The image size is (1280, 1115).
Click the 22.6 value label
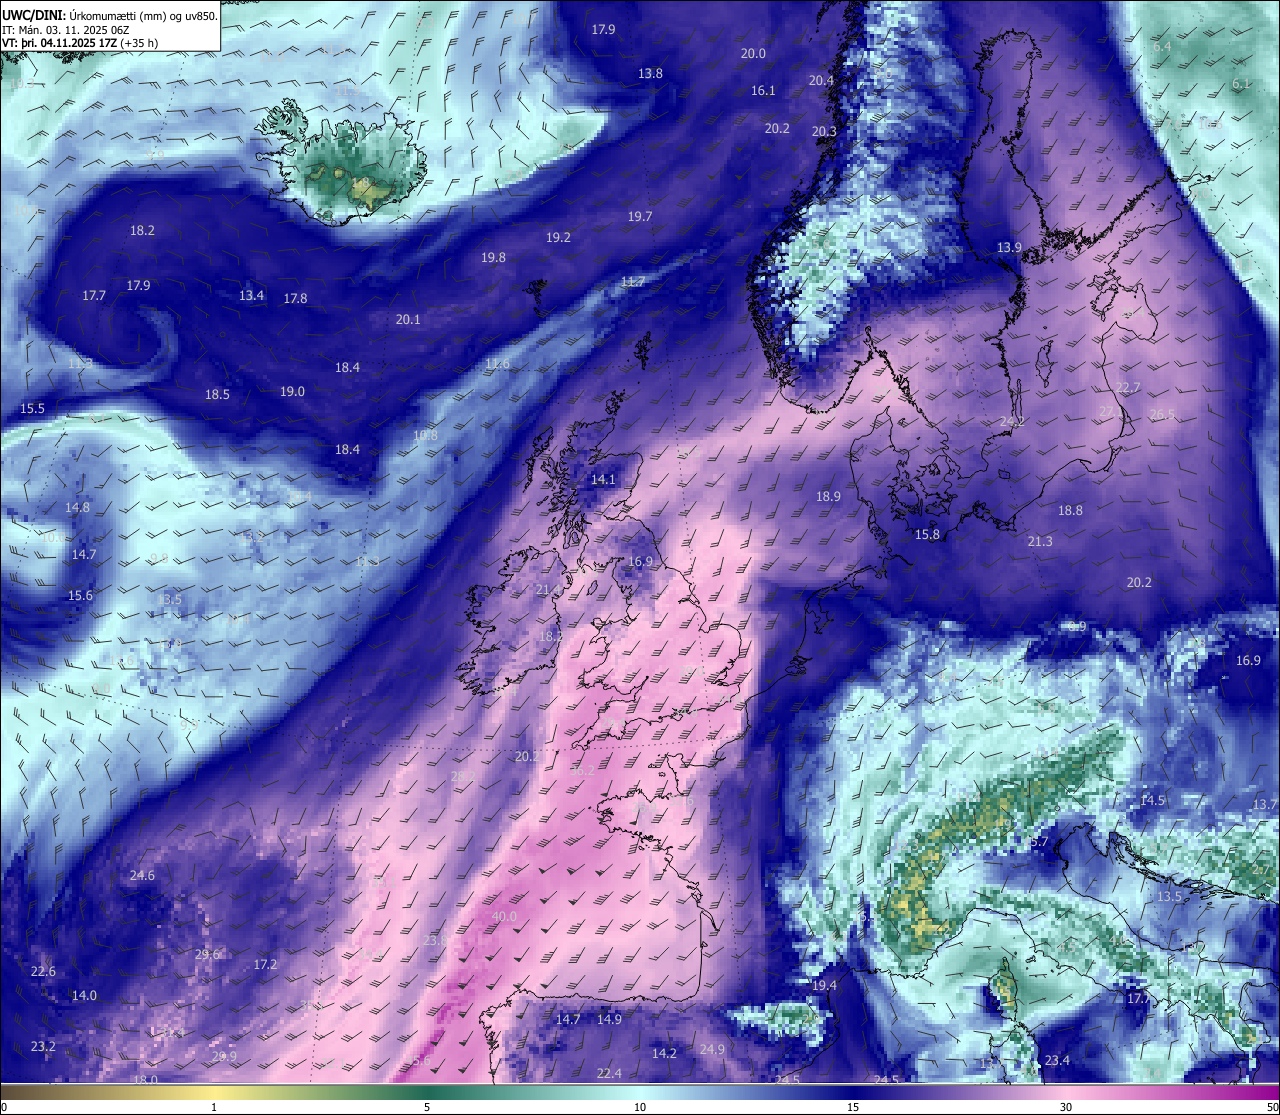(43, 972)
